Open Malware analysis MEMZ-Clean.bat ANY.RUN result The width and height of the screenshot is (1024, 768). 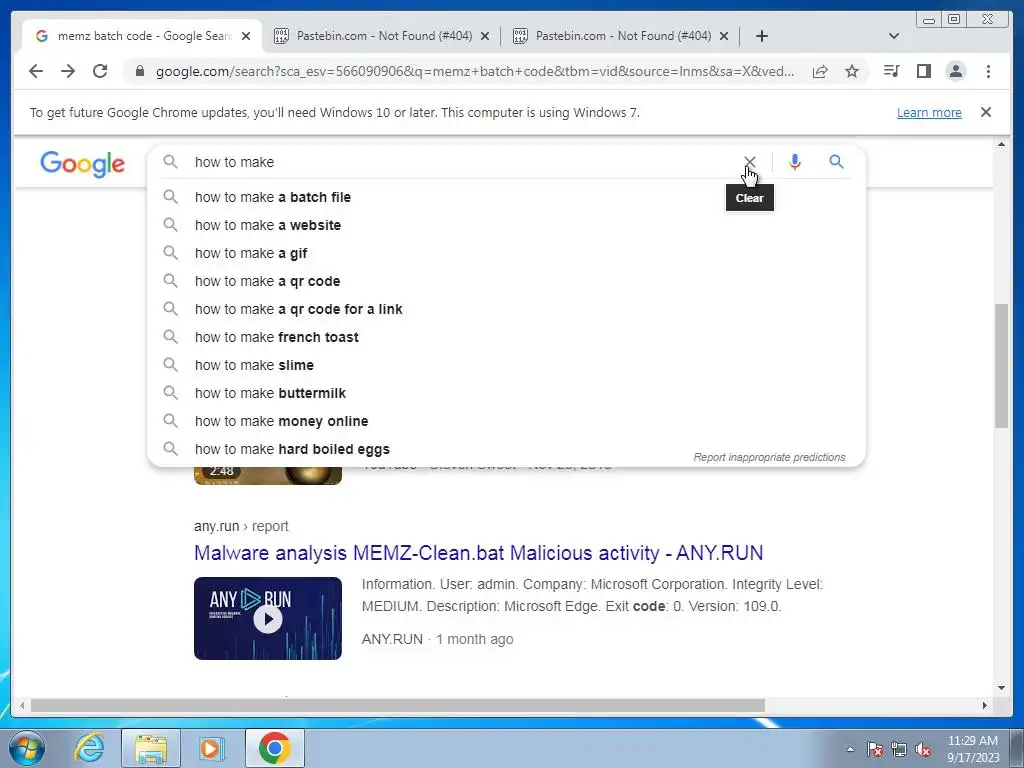(478, 552)
